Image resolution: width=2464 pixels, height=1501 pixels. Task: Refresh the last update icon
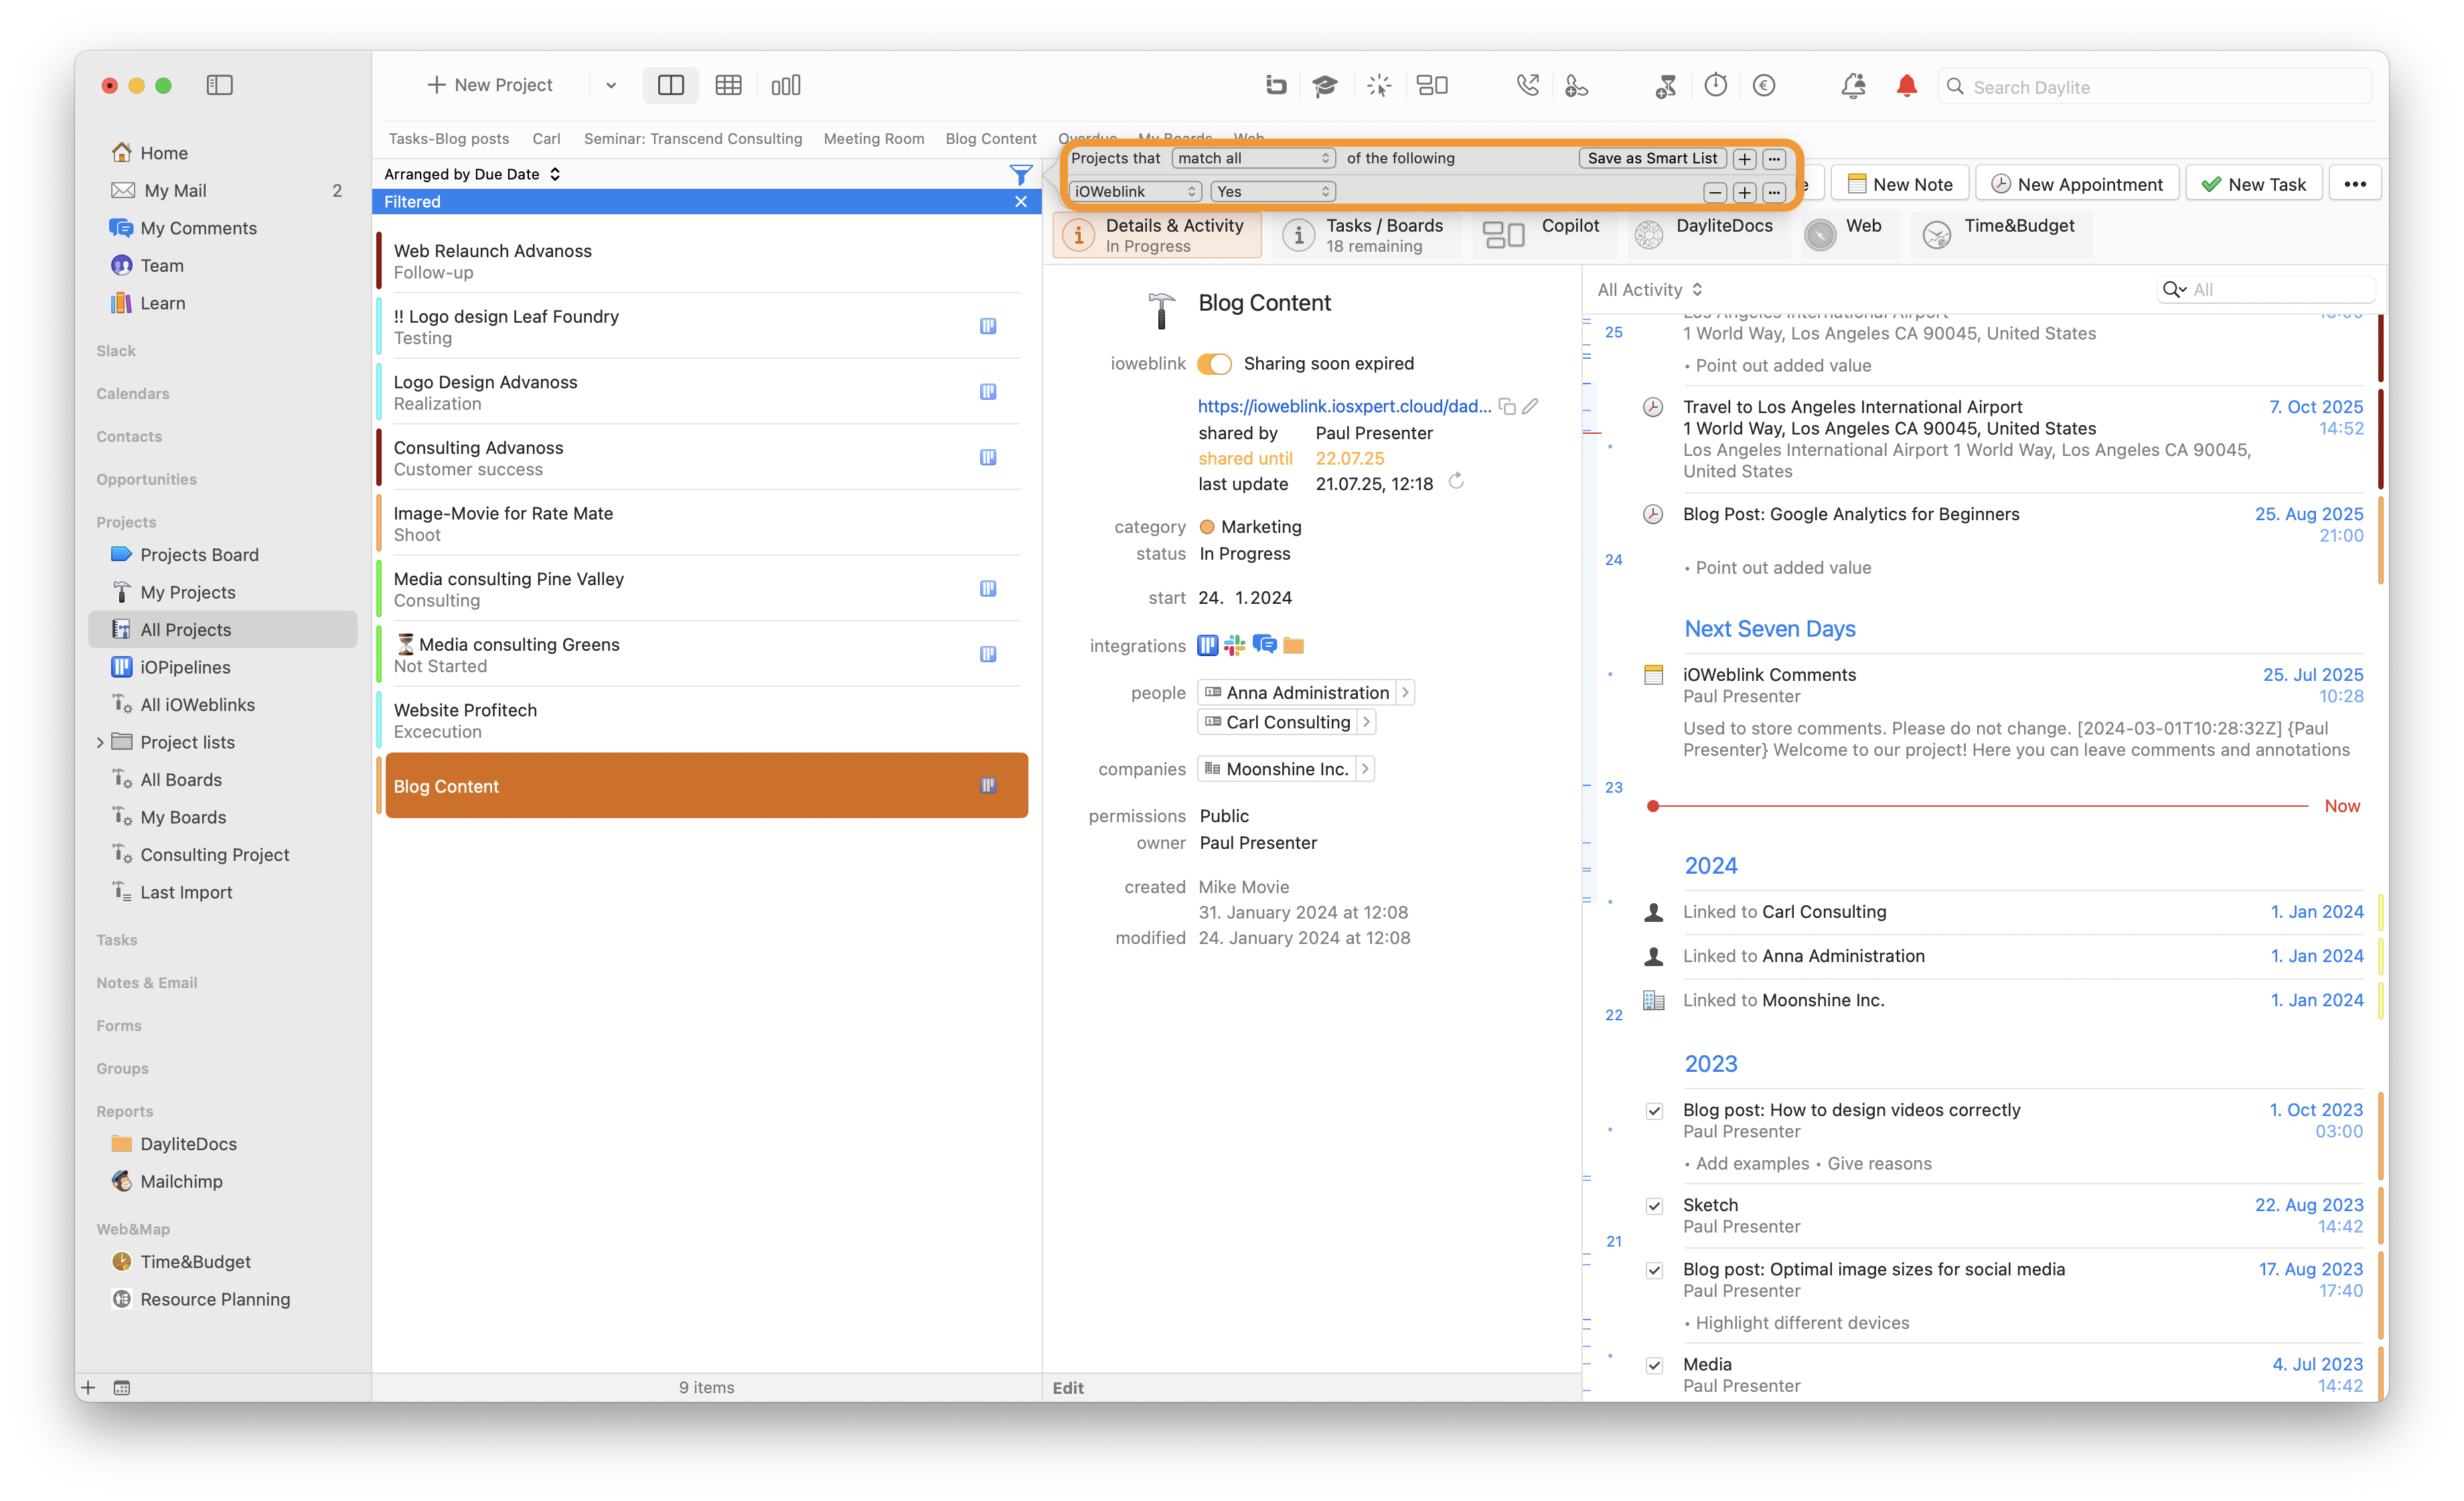(1456, 482)
